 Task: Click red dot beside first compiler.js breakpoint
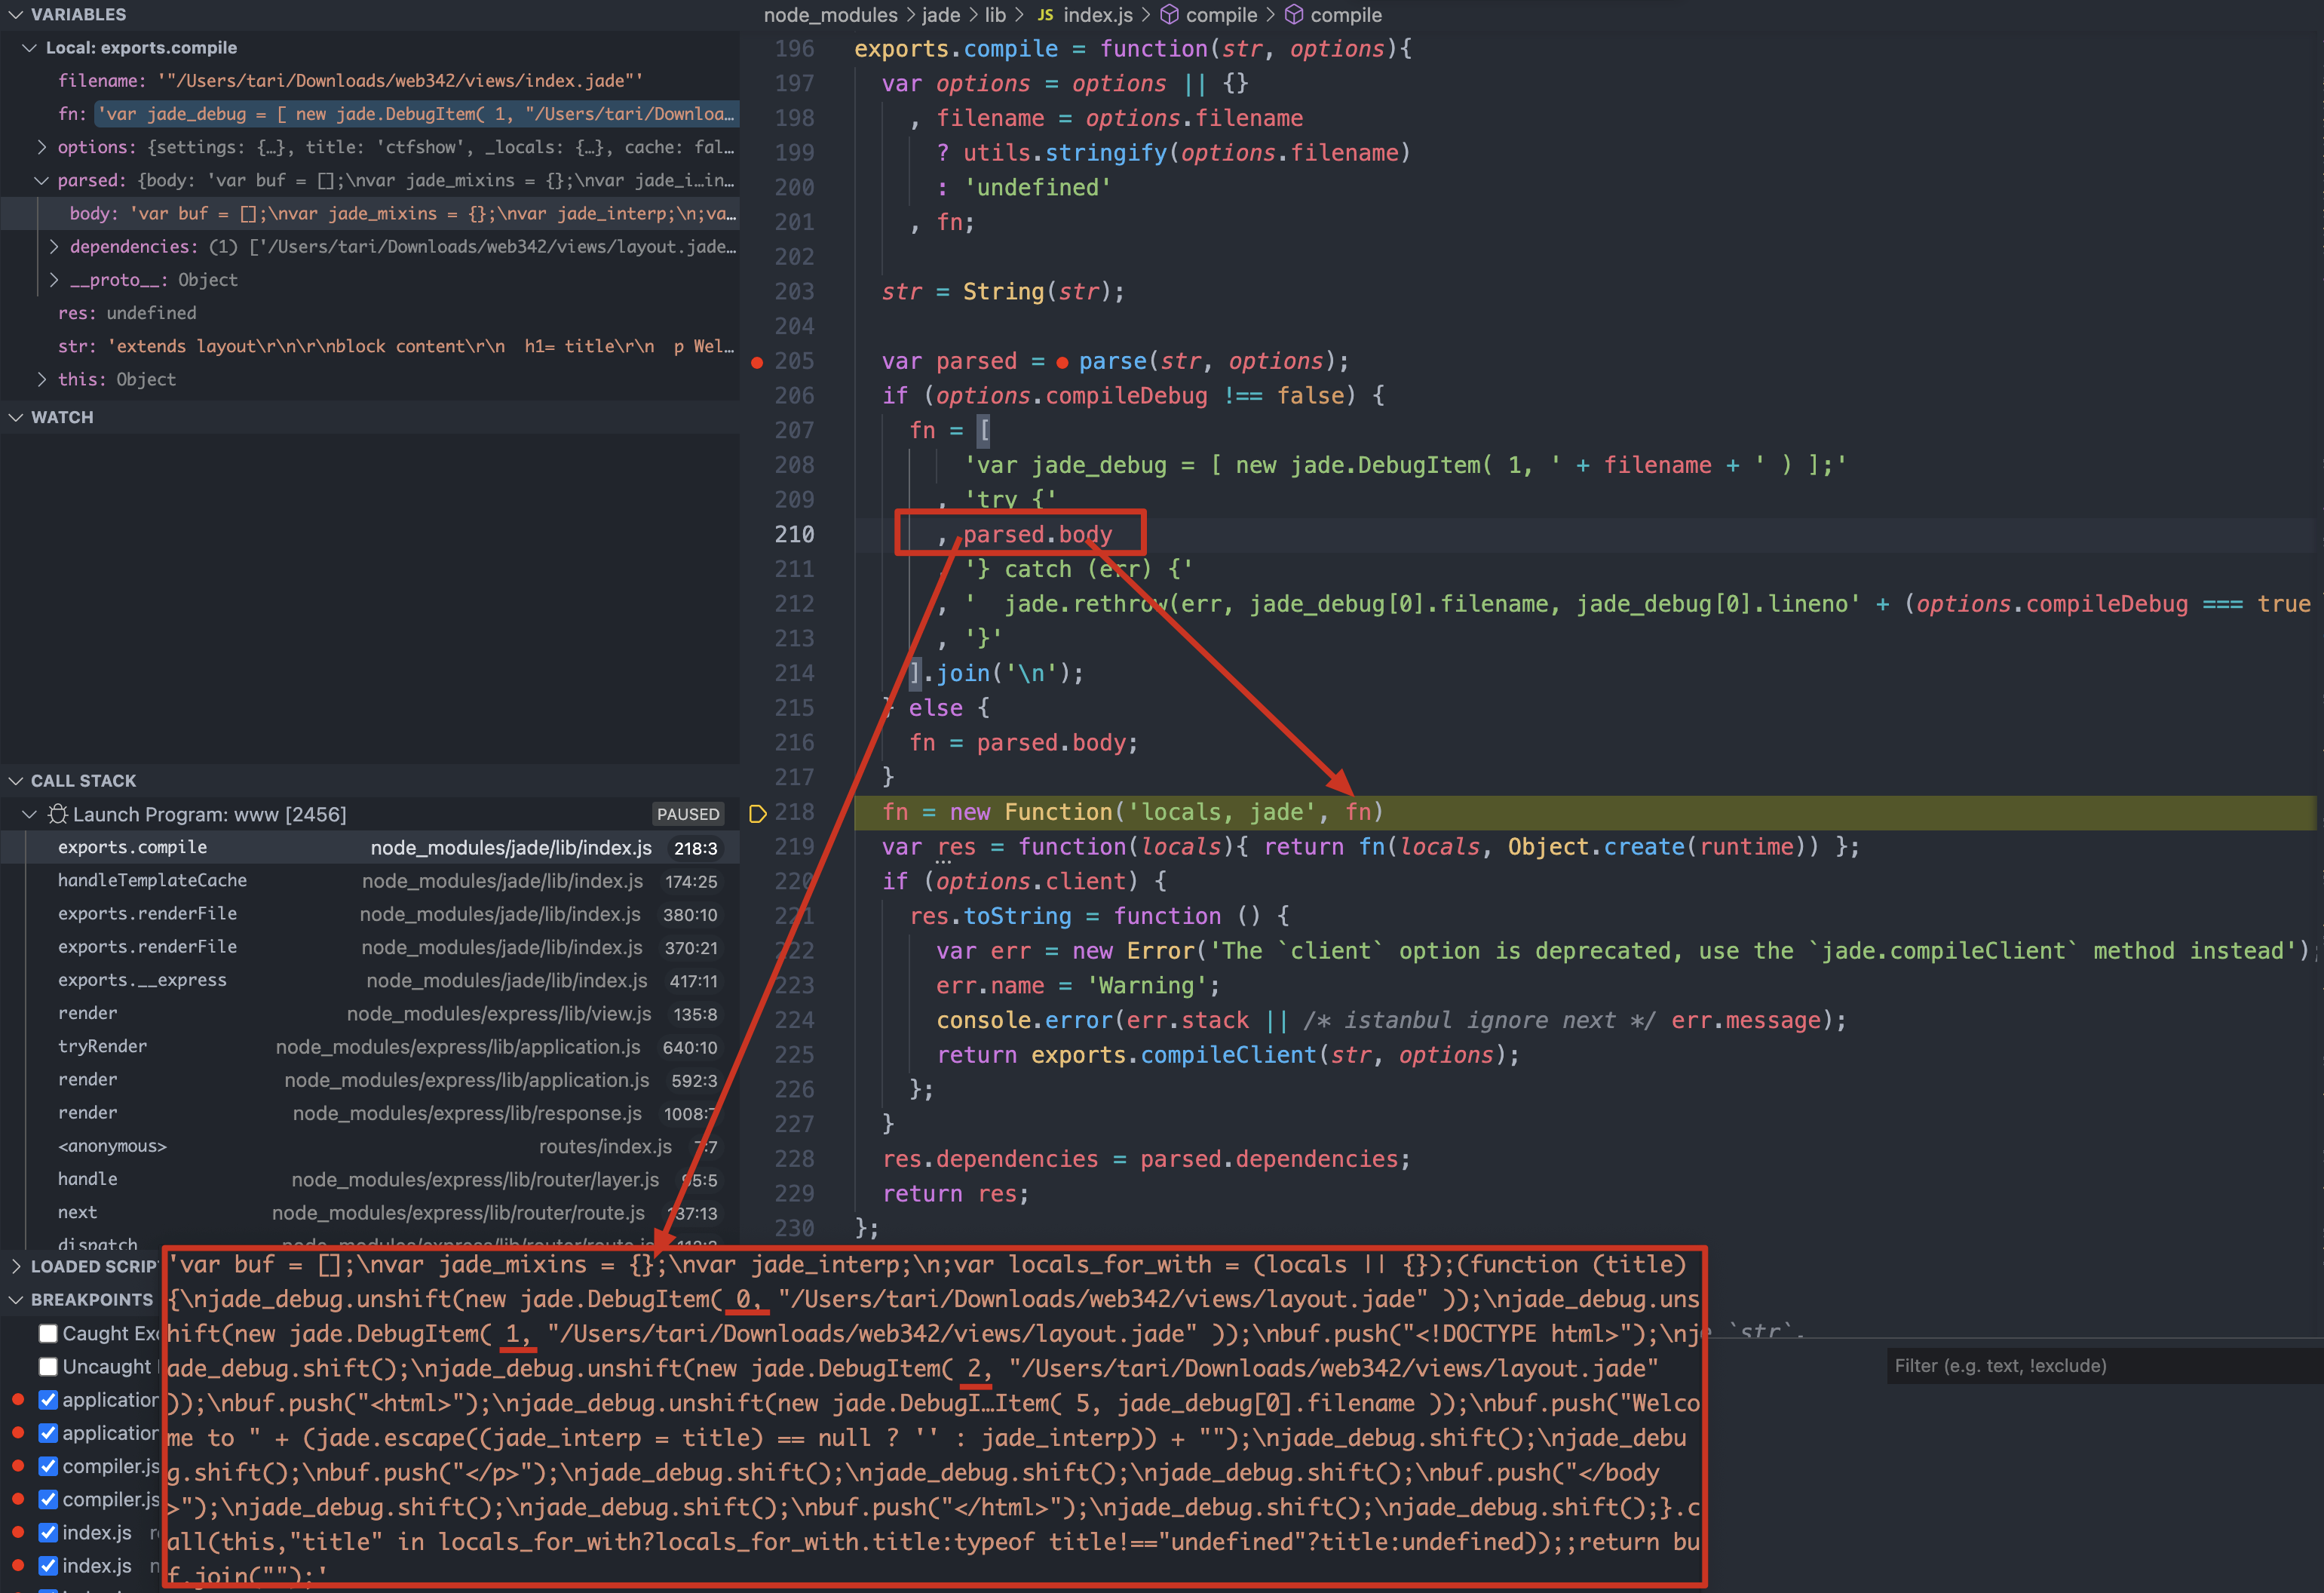[18, 1466]
